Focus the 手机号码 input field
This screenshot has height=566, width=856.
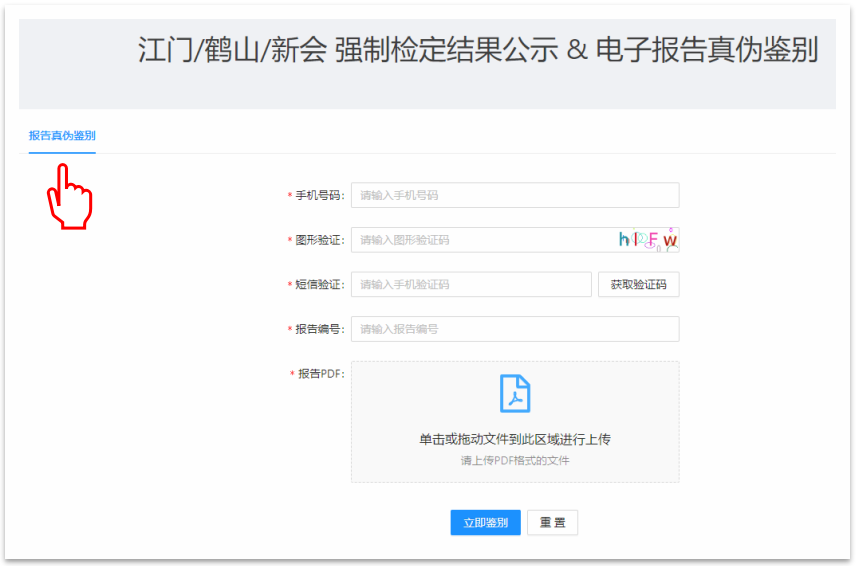[514, 195]
